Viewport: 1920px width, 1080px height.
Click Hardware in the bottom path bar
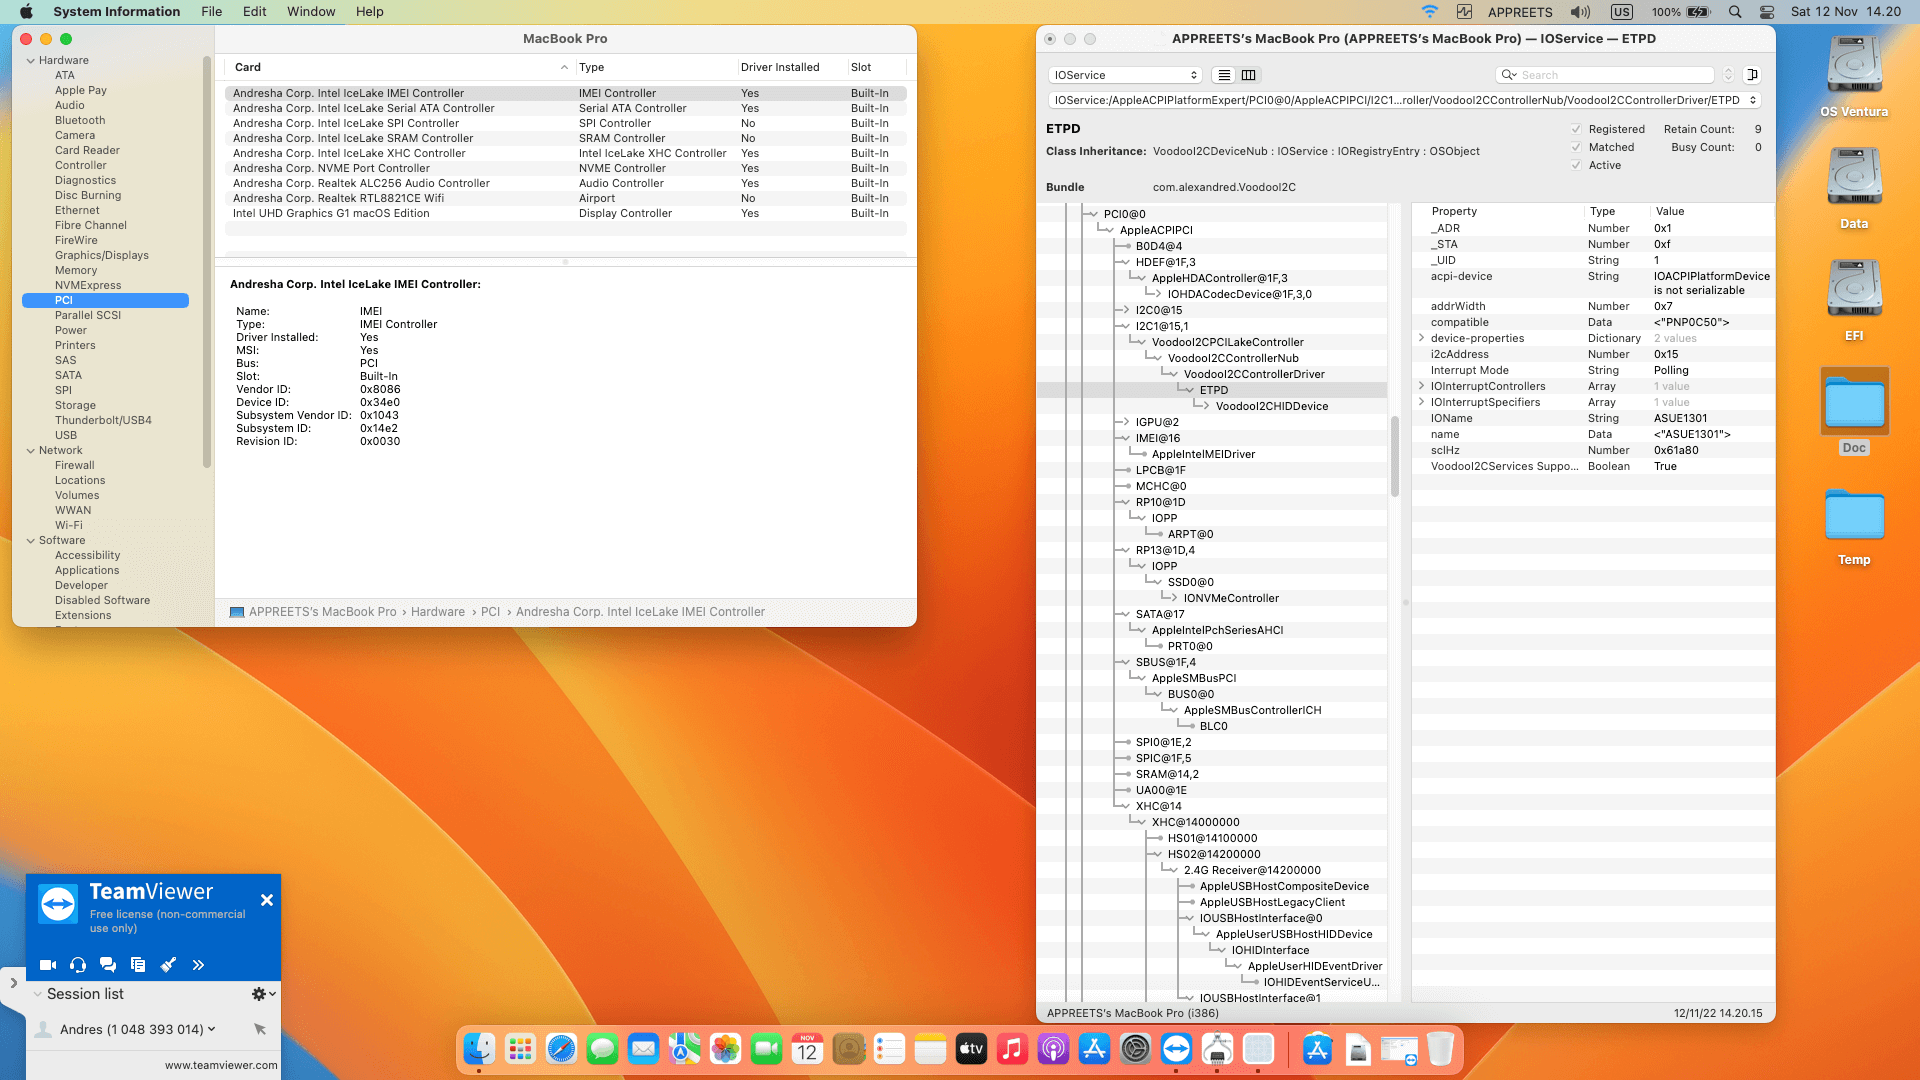(438, 612)
